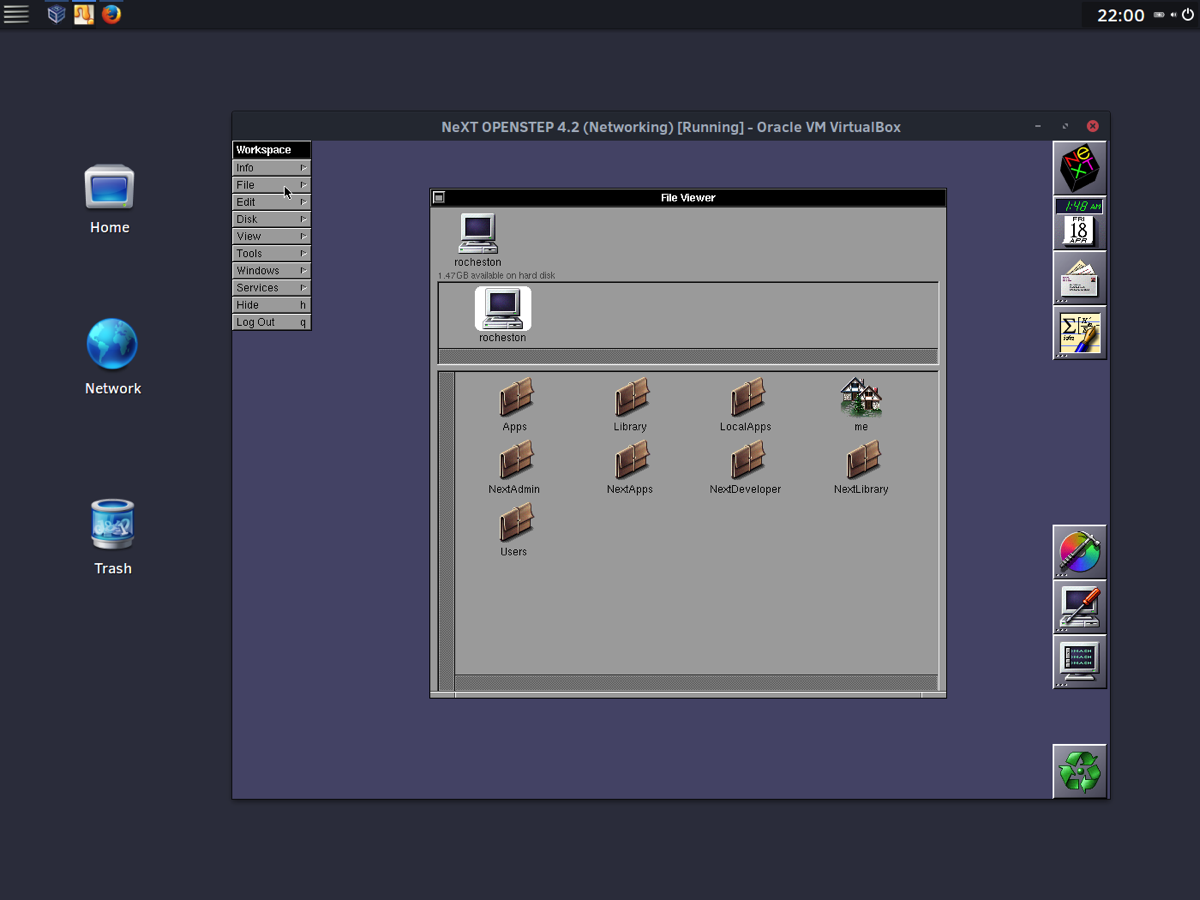Open the color wheel app in the dock

point(1080,551)
